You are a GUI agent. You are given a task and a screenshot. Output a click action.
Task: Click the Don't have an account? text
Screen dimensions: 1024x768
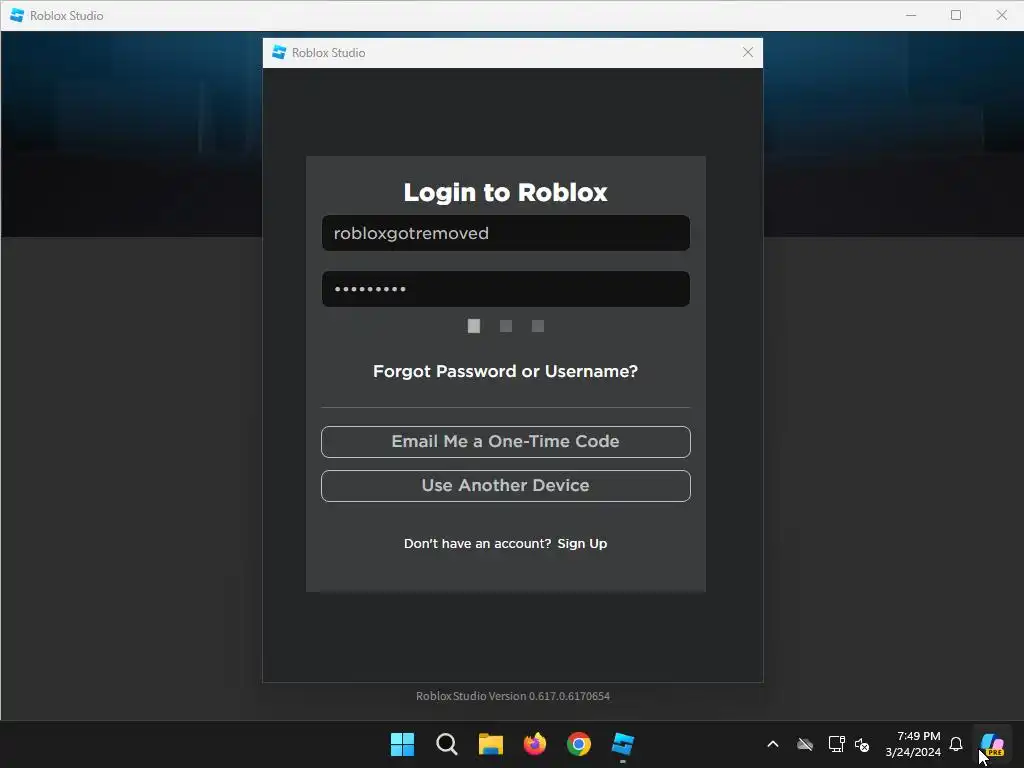pos(477,543)
